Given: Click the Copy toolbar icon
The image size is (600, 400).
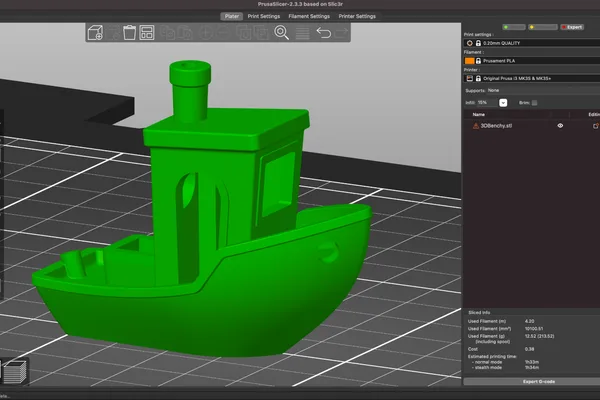Looking at the screenshot, I should [167, 33].
